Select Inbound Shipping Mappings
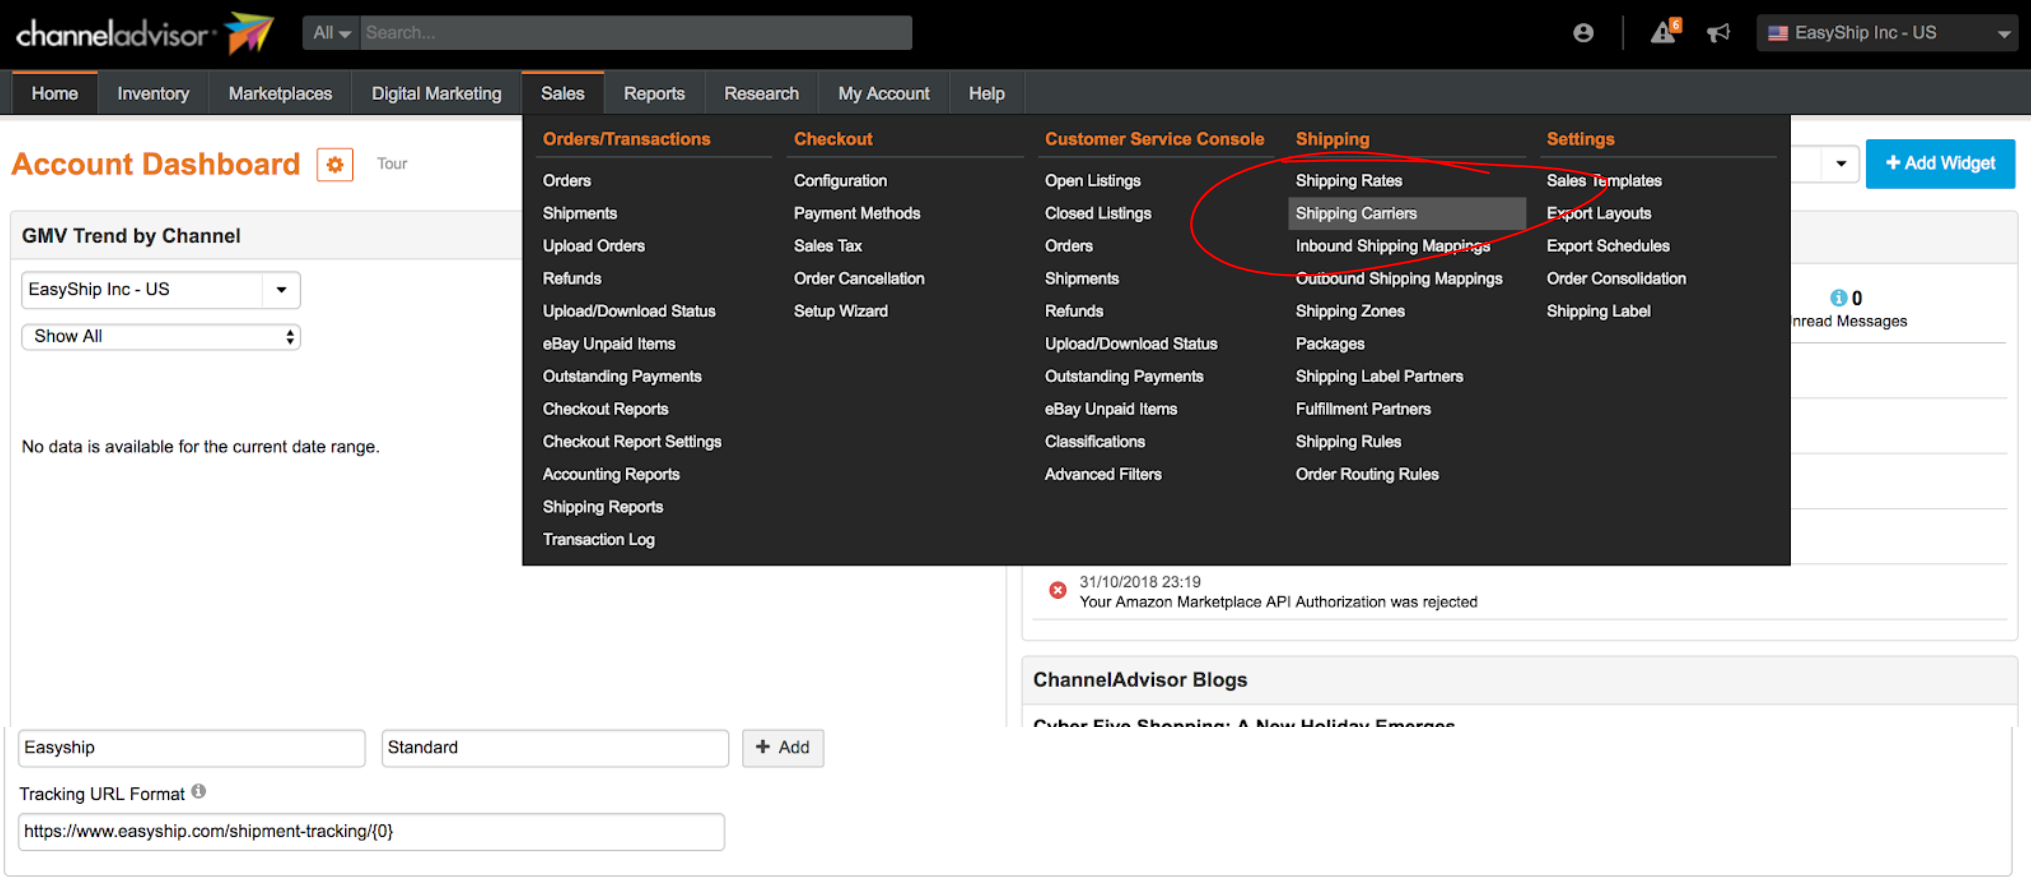 1392,246
